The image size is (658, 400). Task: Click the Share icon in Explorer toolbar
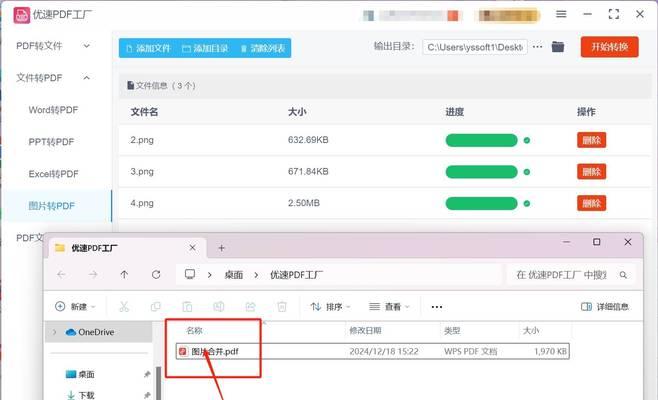(251, 307)
